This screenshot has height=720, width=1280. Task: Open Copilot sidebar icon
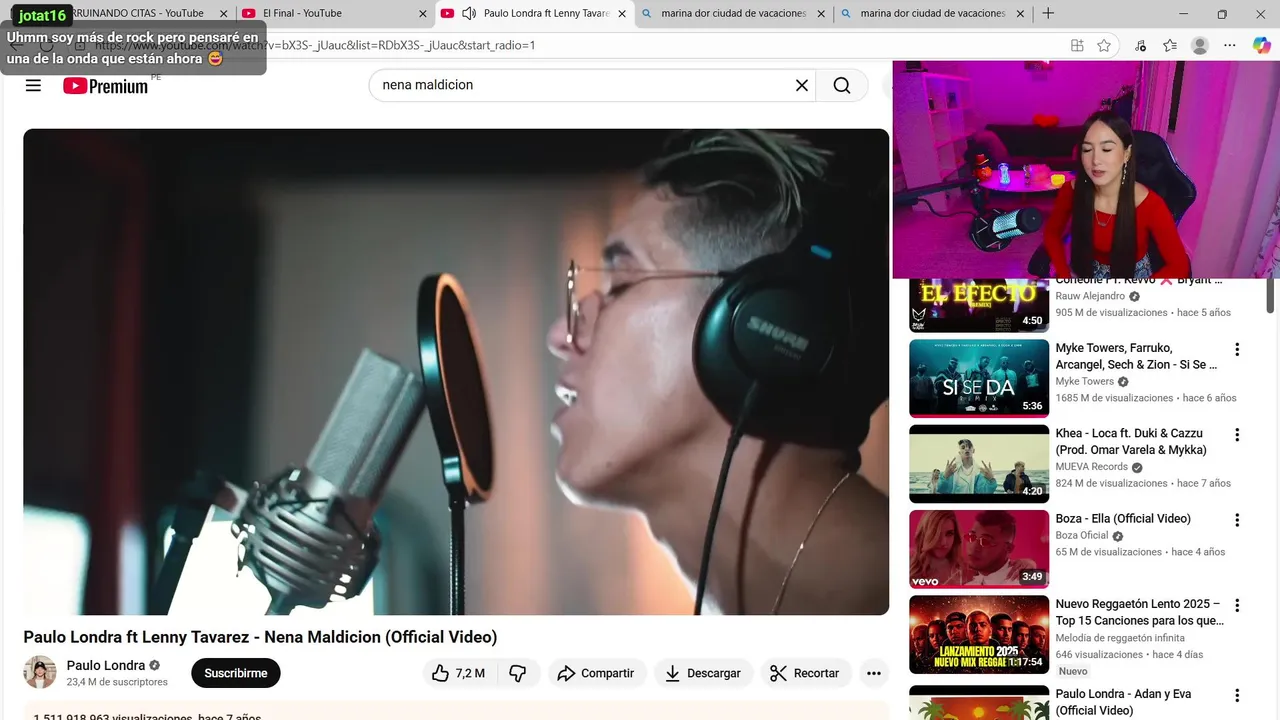[1261, 45]
